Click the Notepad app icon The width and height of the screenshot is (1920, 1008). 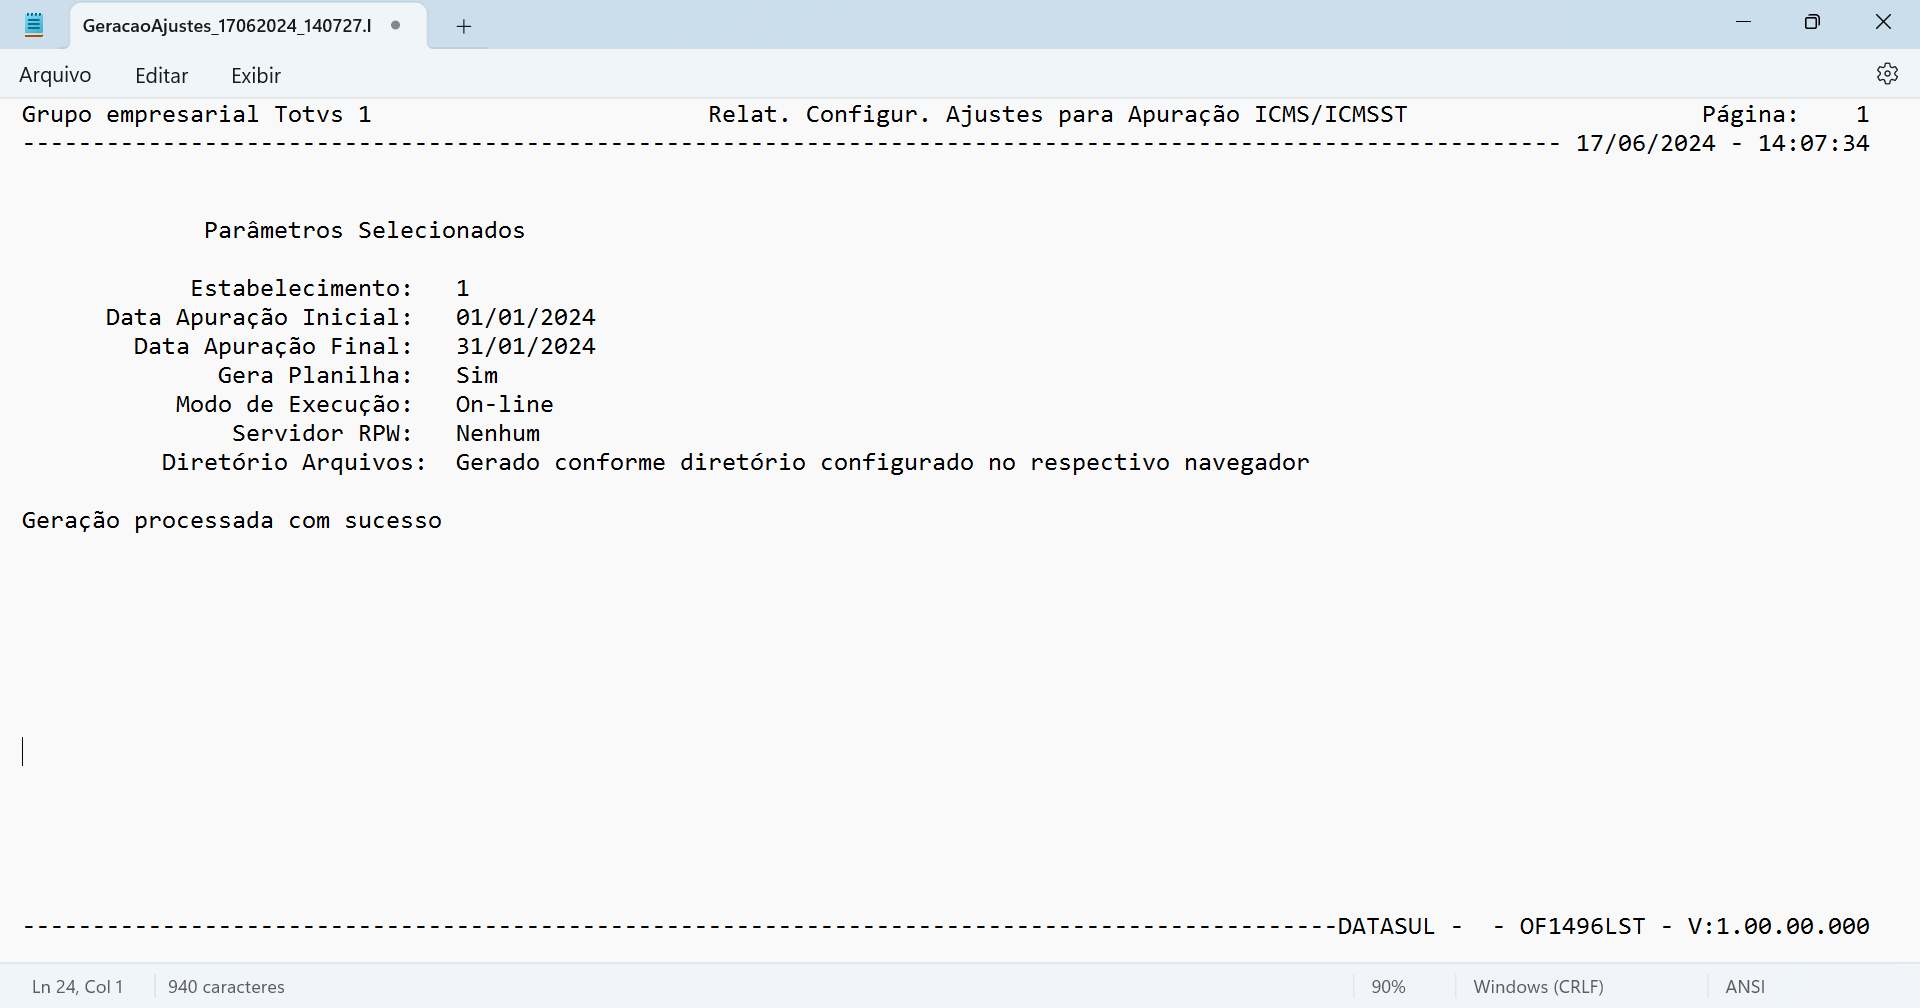click(x=34, y=25)
